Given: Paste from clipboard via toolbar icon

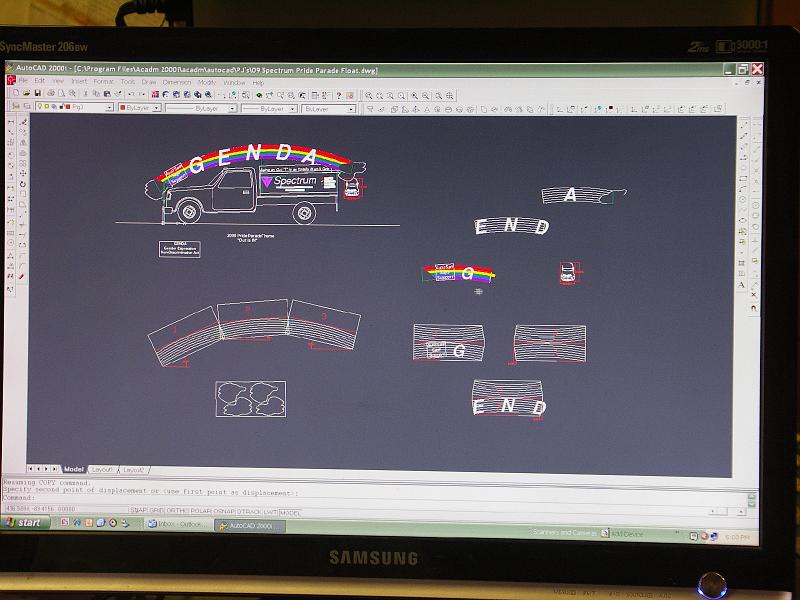Looking at the screenshot, I should point(107,93).
